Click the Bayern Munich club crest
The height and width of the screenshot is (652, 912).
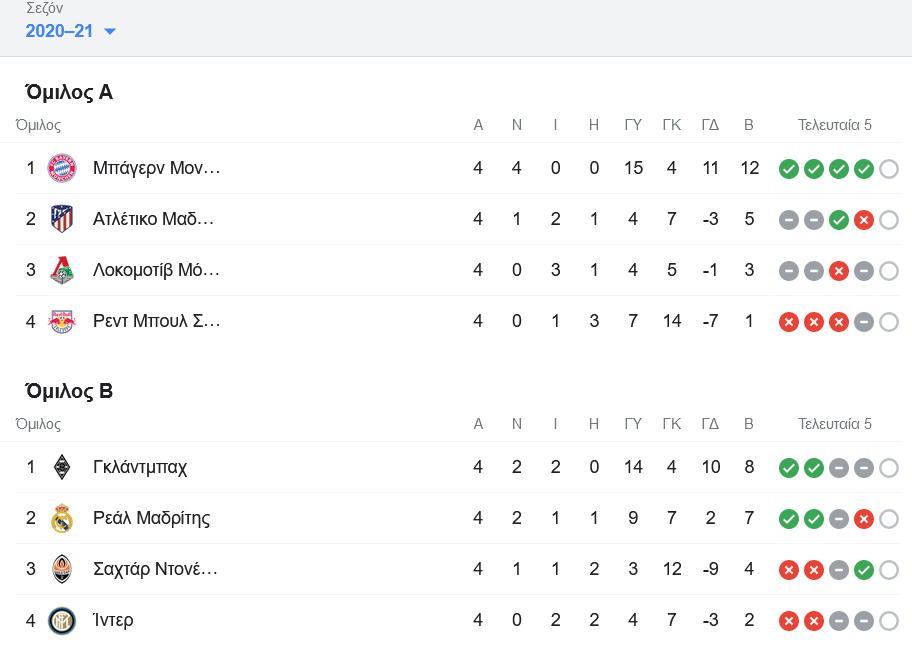62,168
